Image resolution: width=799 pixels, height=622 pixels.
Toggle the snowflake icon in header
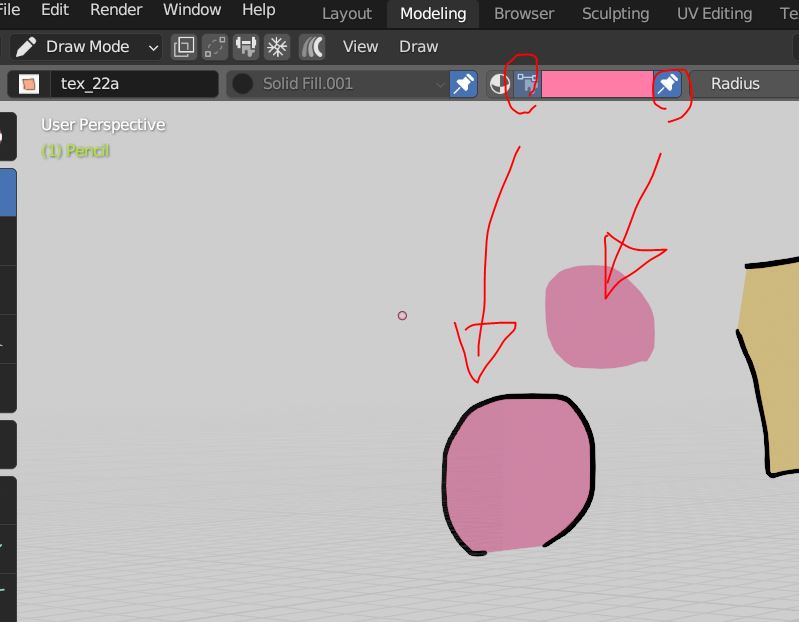coord(277,47)
